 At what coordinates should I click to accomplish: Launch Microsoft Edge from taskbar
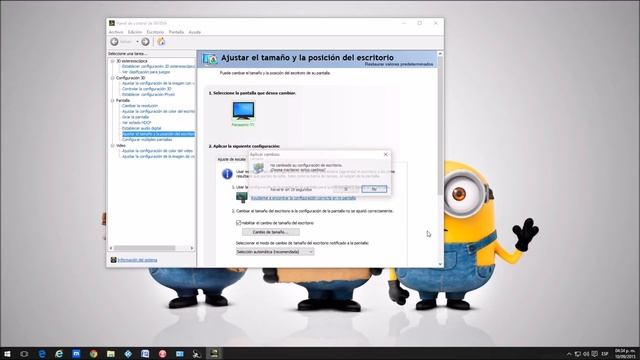pyautogui.click(x=42, y=353)
